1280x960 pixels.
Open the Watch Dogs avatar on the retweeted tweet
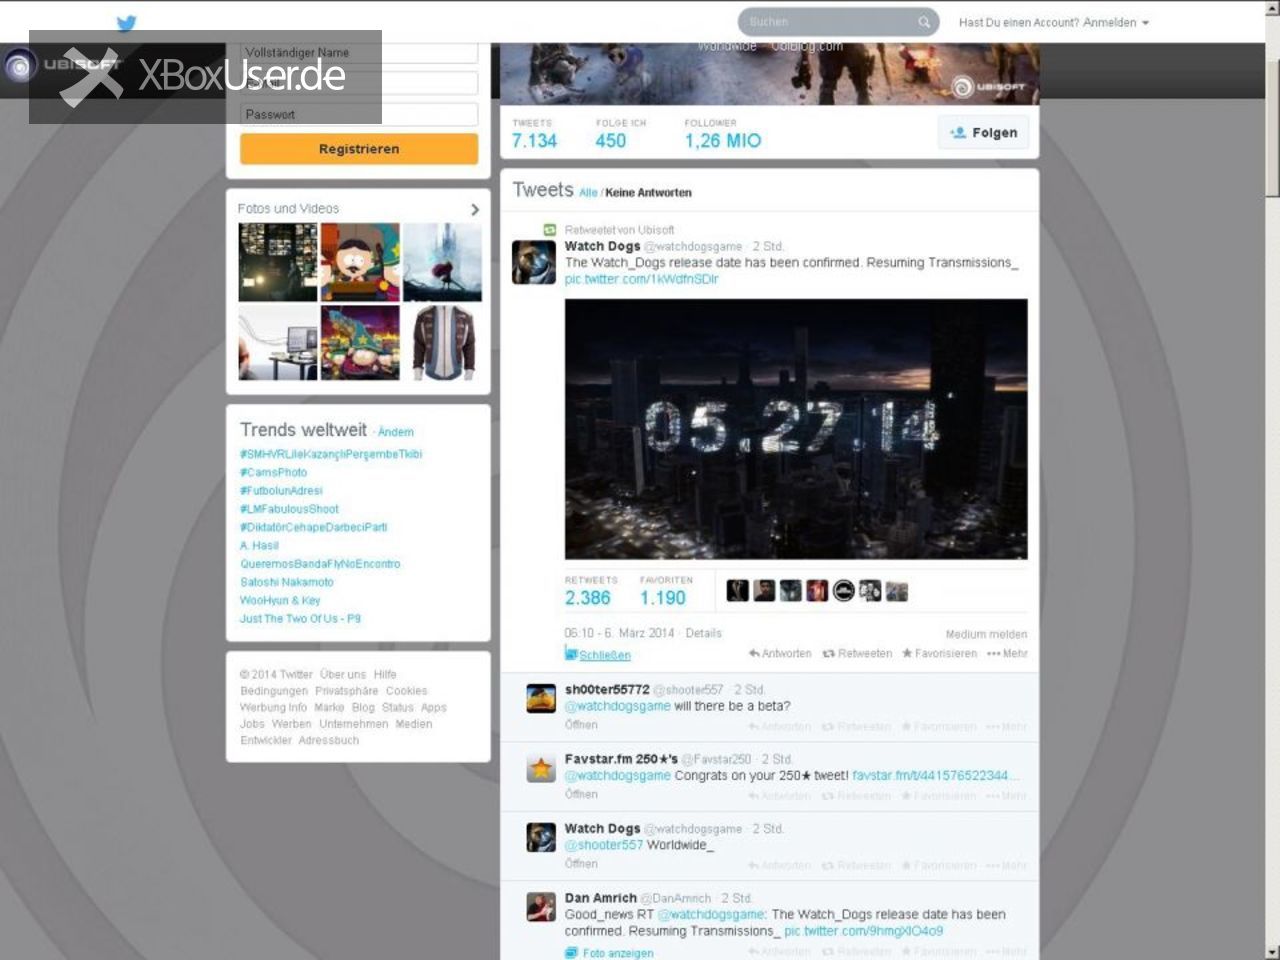pyautogui.click(x=534, y=262)
